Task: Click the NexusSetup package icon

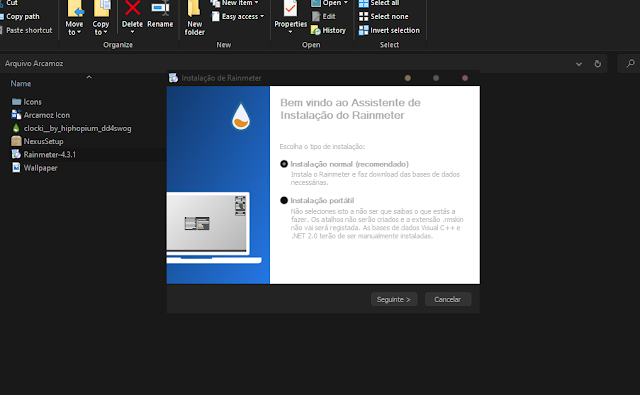Action: [16, 141]
